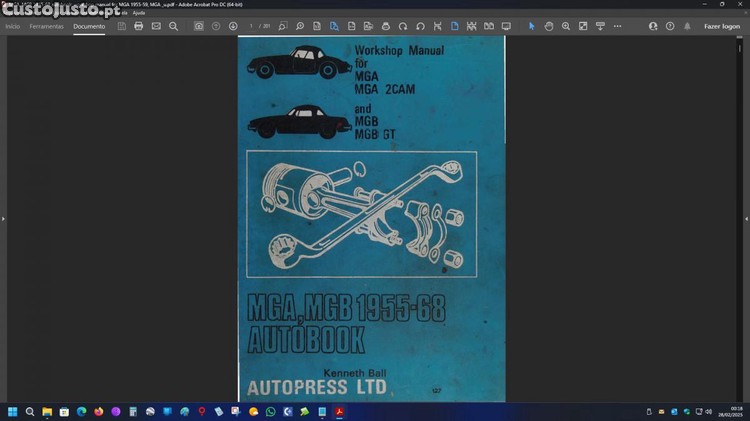Go to the previous page arrow
The image size is (750, 421).
click(x=216, y=26)
